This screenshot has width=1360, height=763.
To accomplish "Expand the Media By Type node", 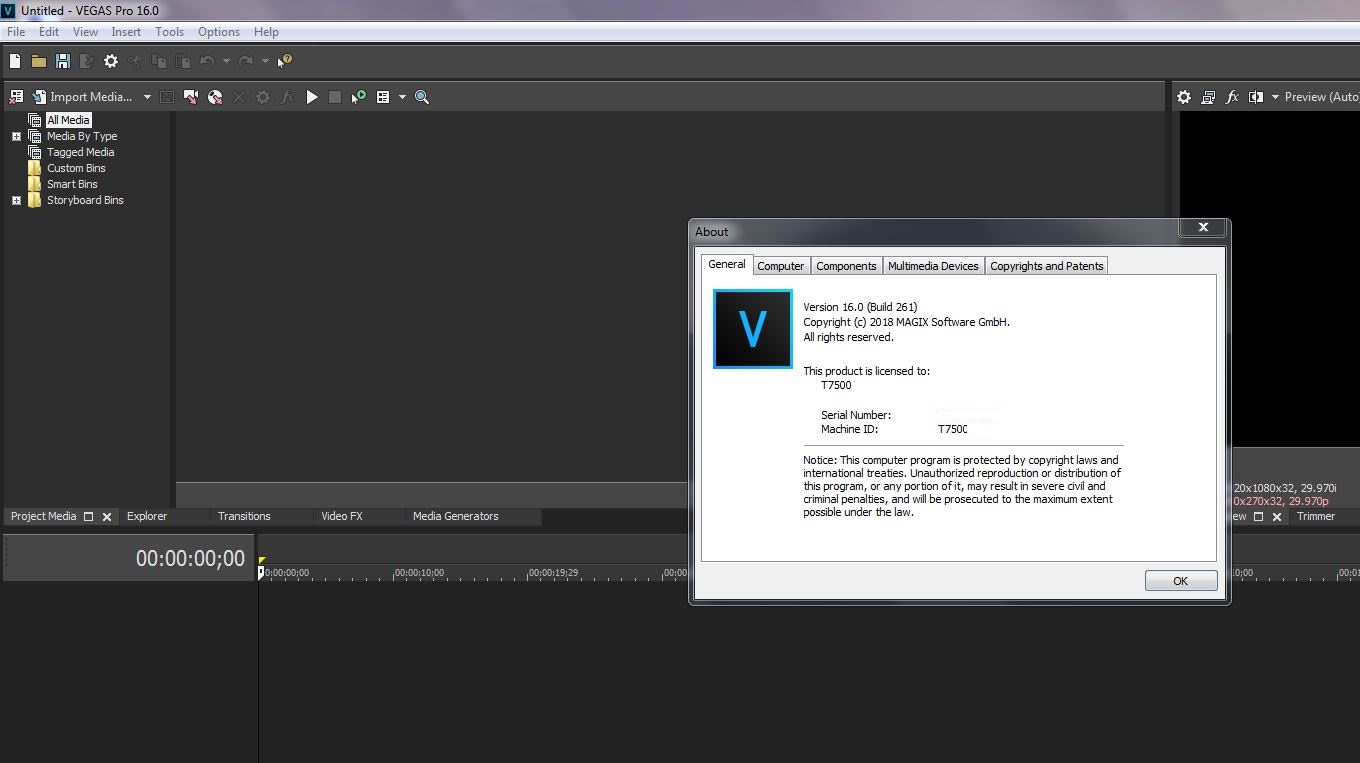I will [16, 136].
